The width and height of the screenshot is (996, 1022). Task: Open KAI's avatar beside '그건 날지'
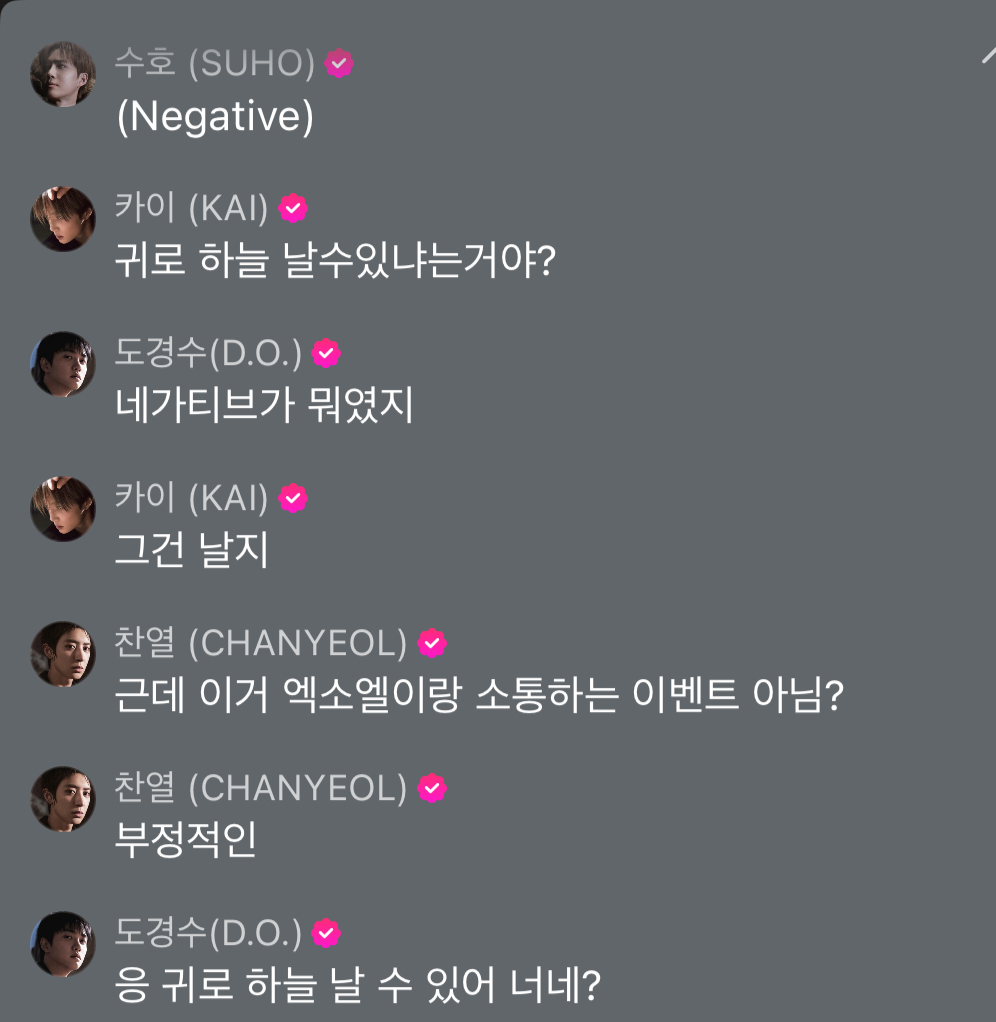(x=63, y=509)
